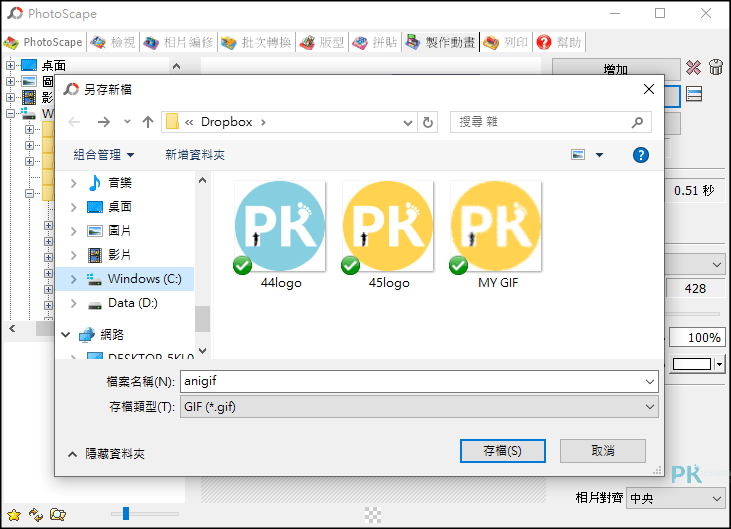This screenshot has width=731, height=529.
Task: Click Dropbox in the address path
Action: click(227, 122)
